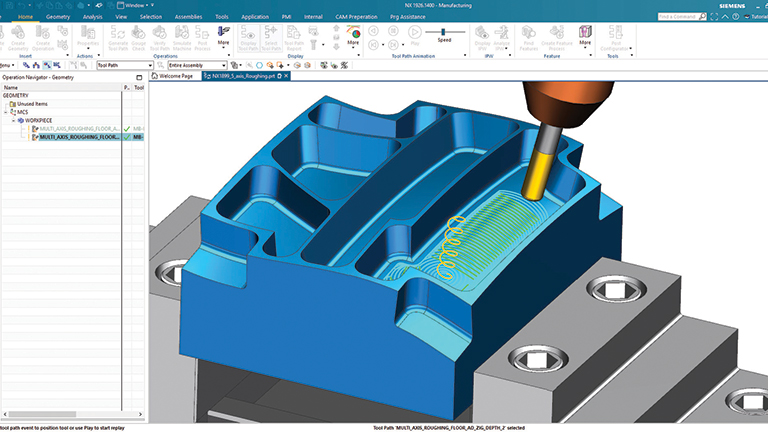Open the Assemblies ribbon tab
Image resolution: width=768 pixels, height=432 pixels.
coord(189,17)
